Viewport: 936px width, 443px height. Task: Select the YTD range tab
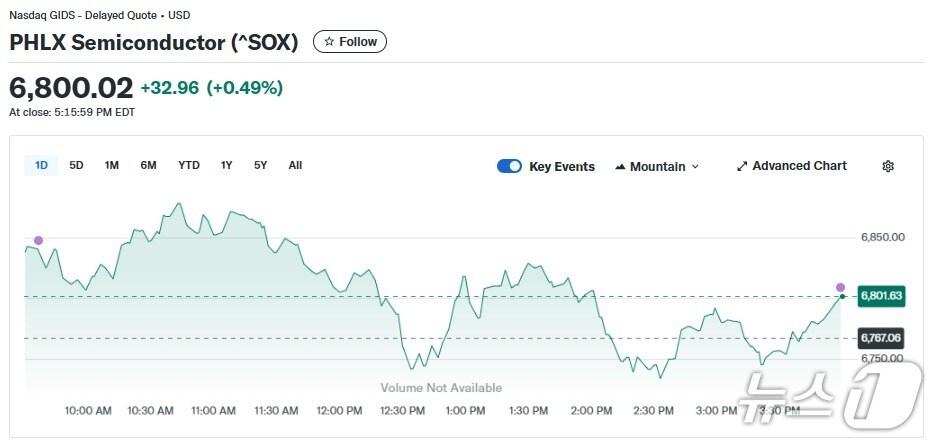click(x=189, y=165)
